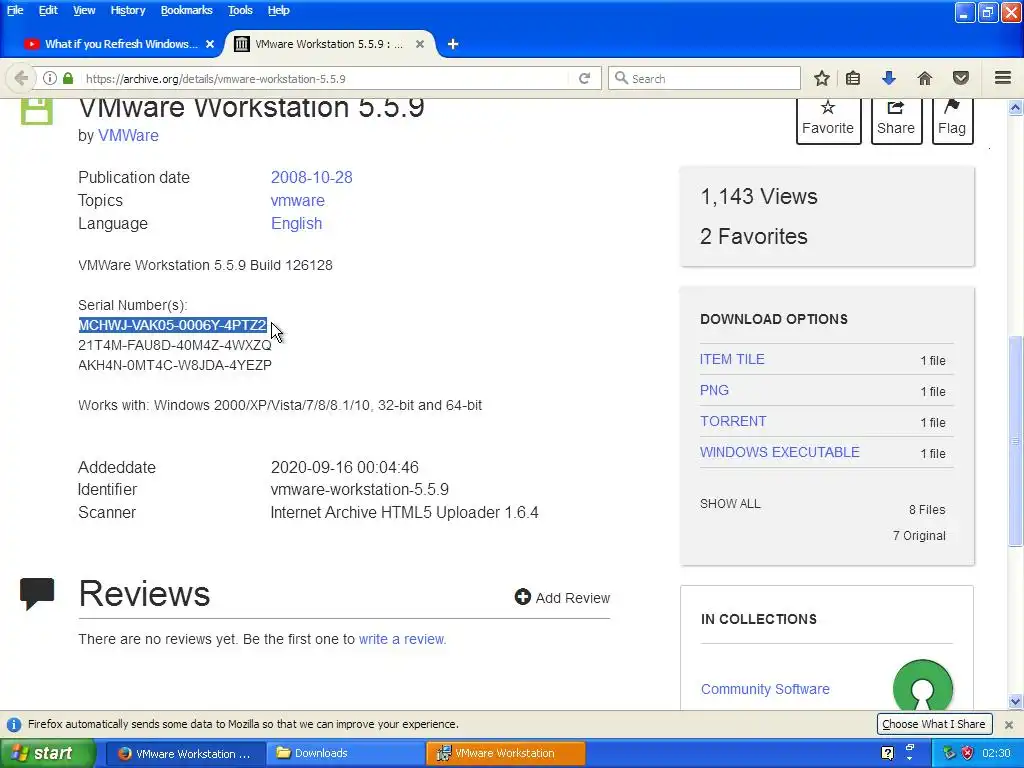Open the Edit menu

pos(48,10)
